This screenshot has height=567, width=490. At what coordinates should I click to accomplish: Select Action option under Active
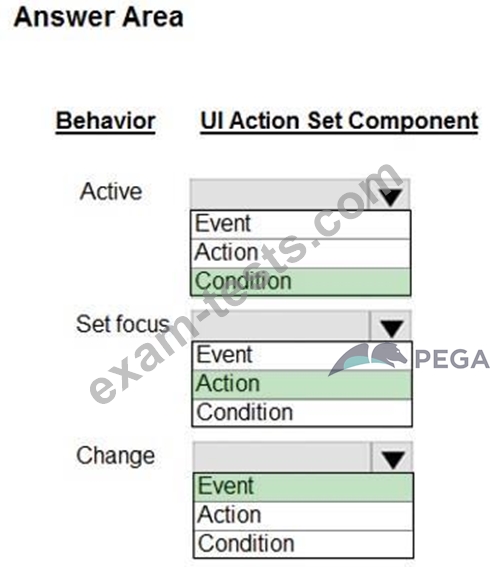point(301,253)
